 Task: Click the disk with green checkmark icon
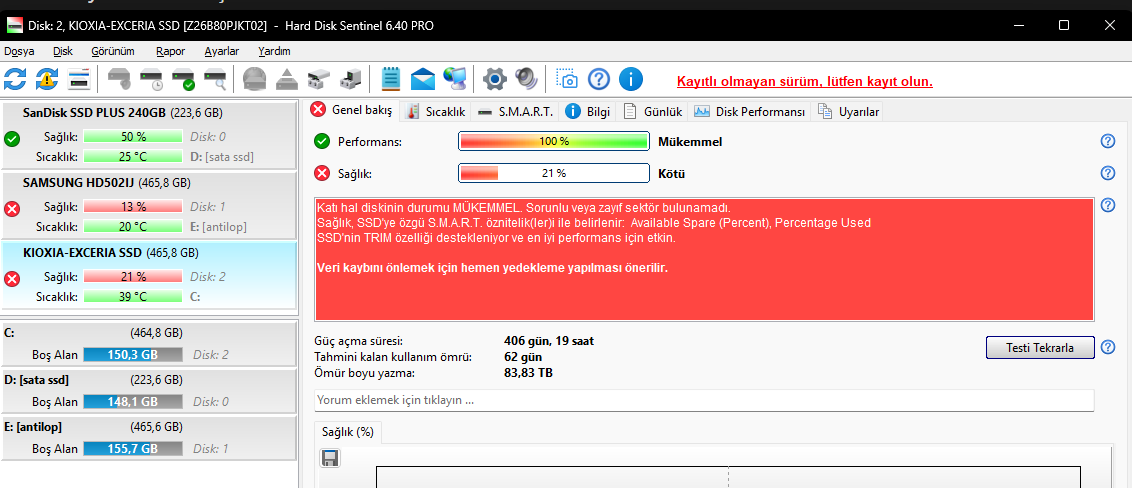[x=183, y=79]
